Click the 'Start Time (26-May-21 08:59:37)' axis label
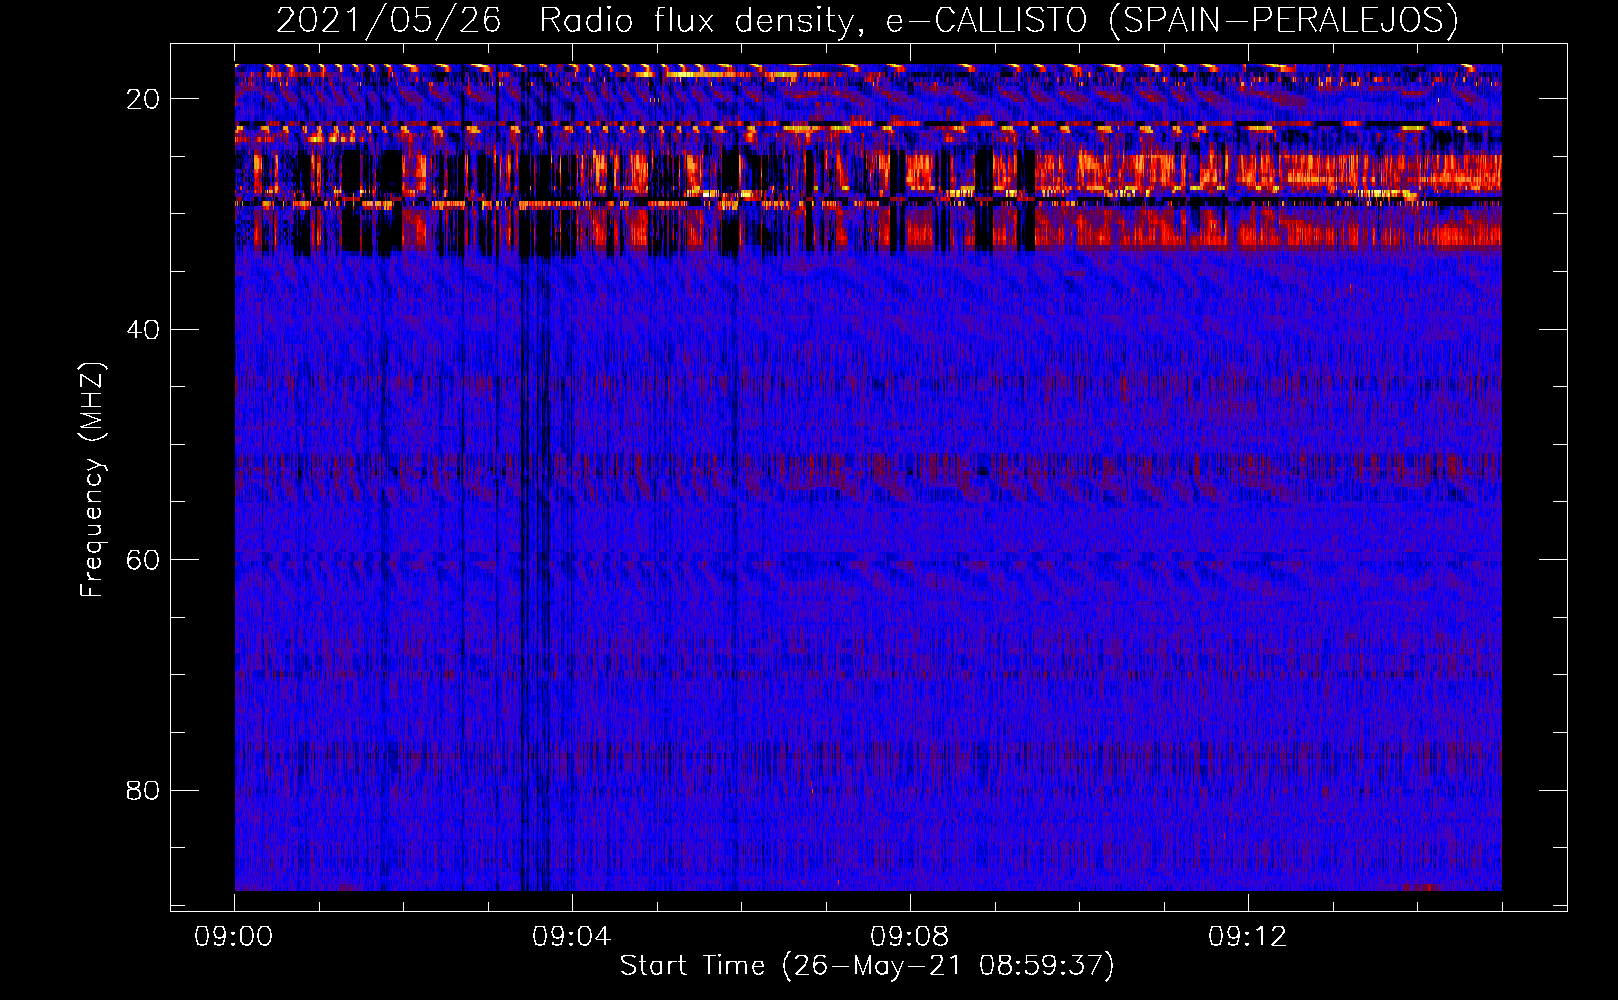Image resolution: width=1618 pixels, height=1000 pixels. tap(867, 966)
